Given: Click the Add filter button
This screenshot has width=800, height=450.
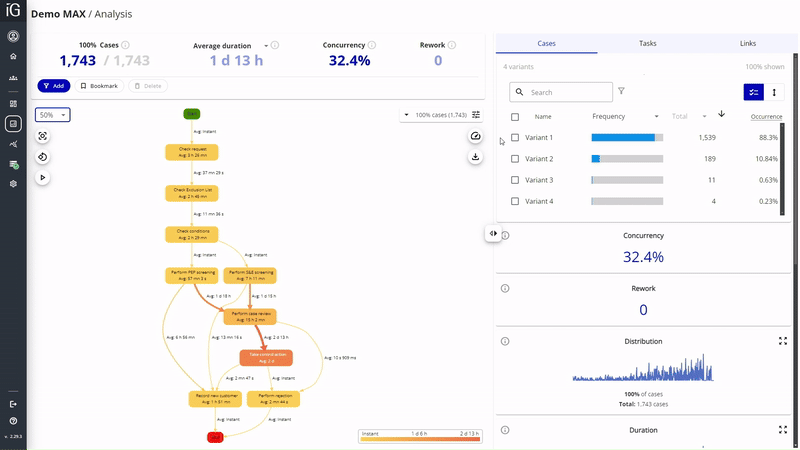Looking at the screenshot, I should click(x=54, y=86).
